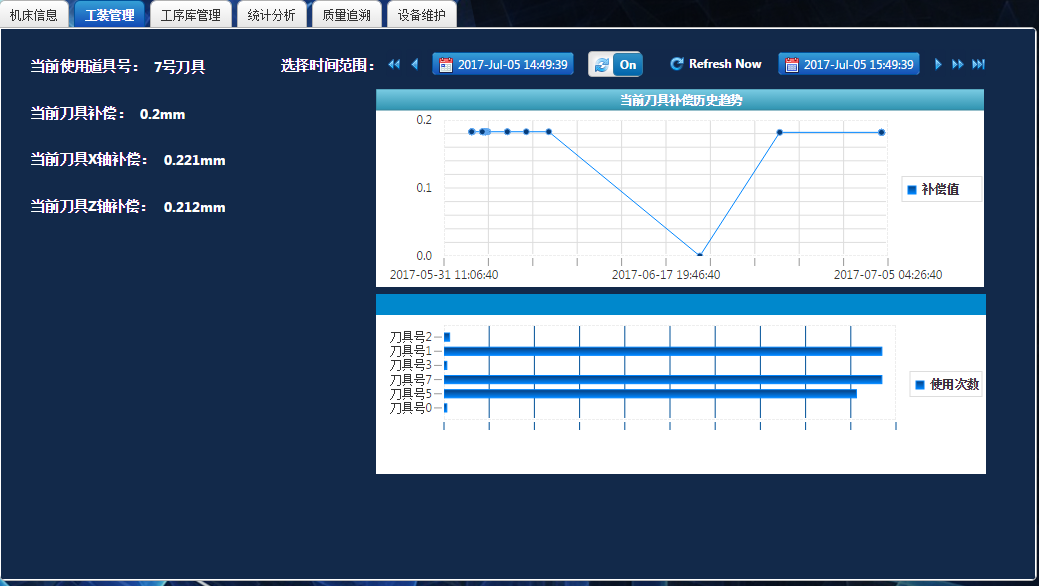
Task: Click the 刀具号7 usage bar
Action: (663, 380)
